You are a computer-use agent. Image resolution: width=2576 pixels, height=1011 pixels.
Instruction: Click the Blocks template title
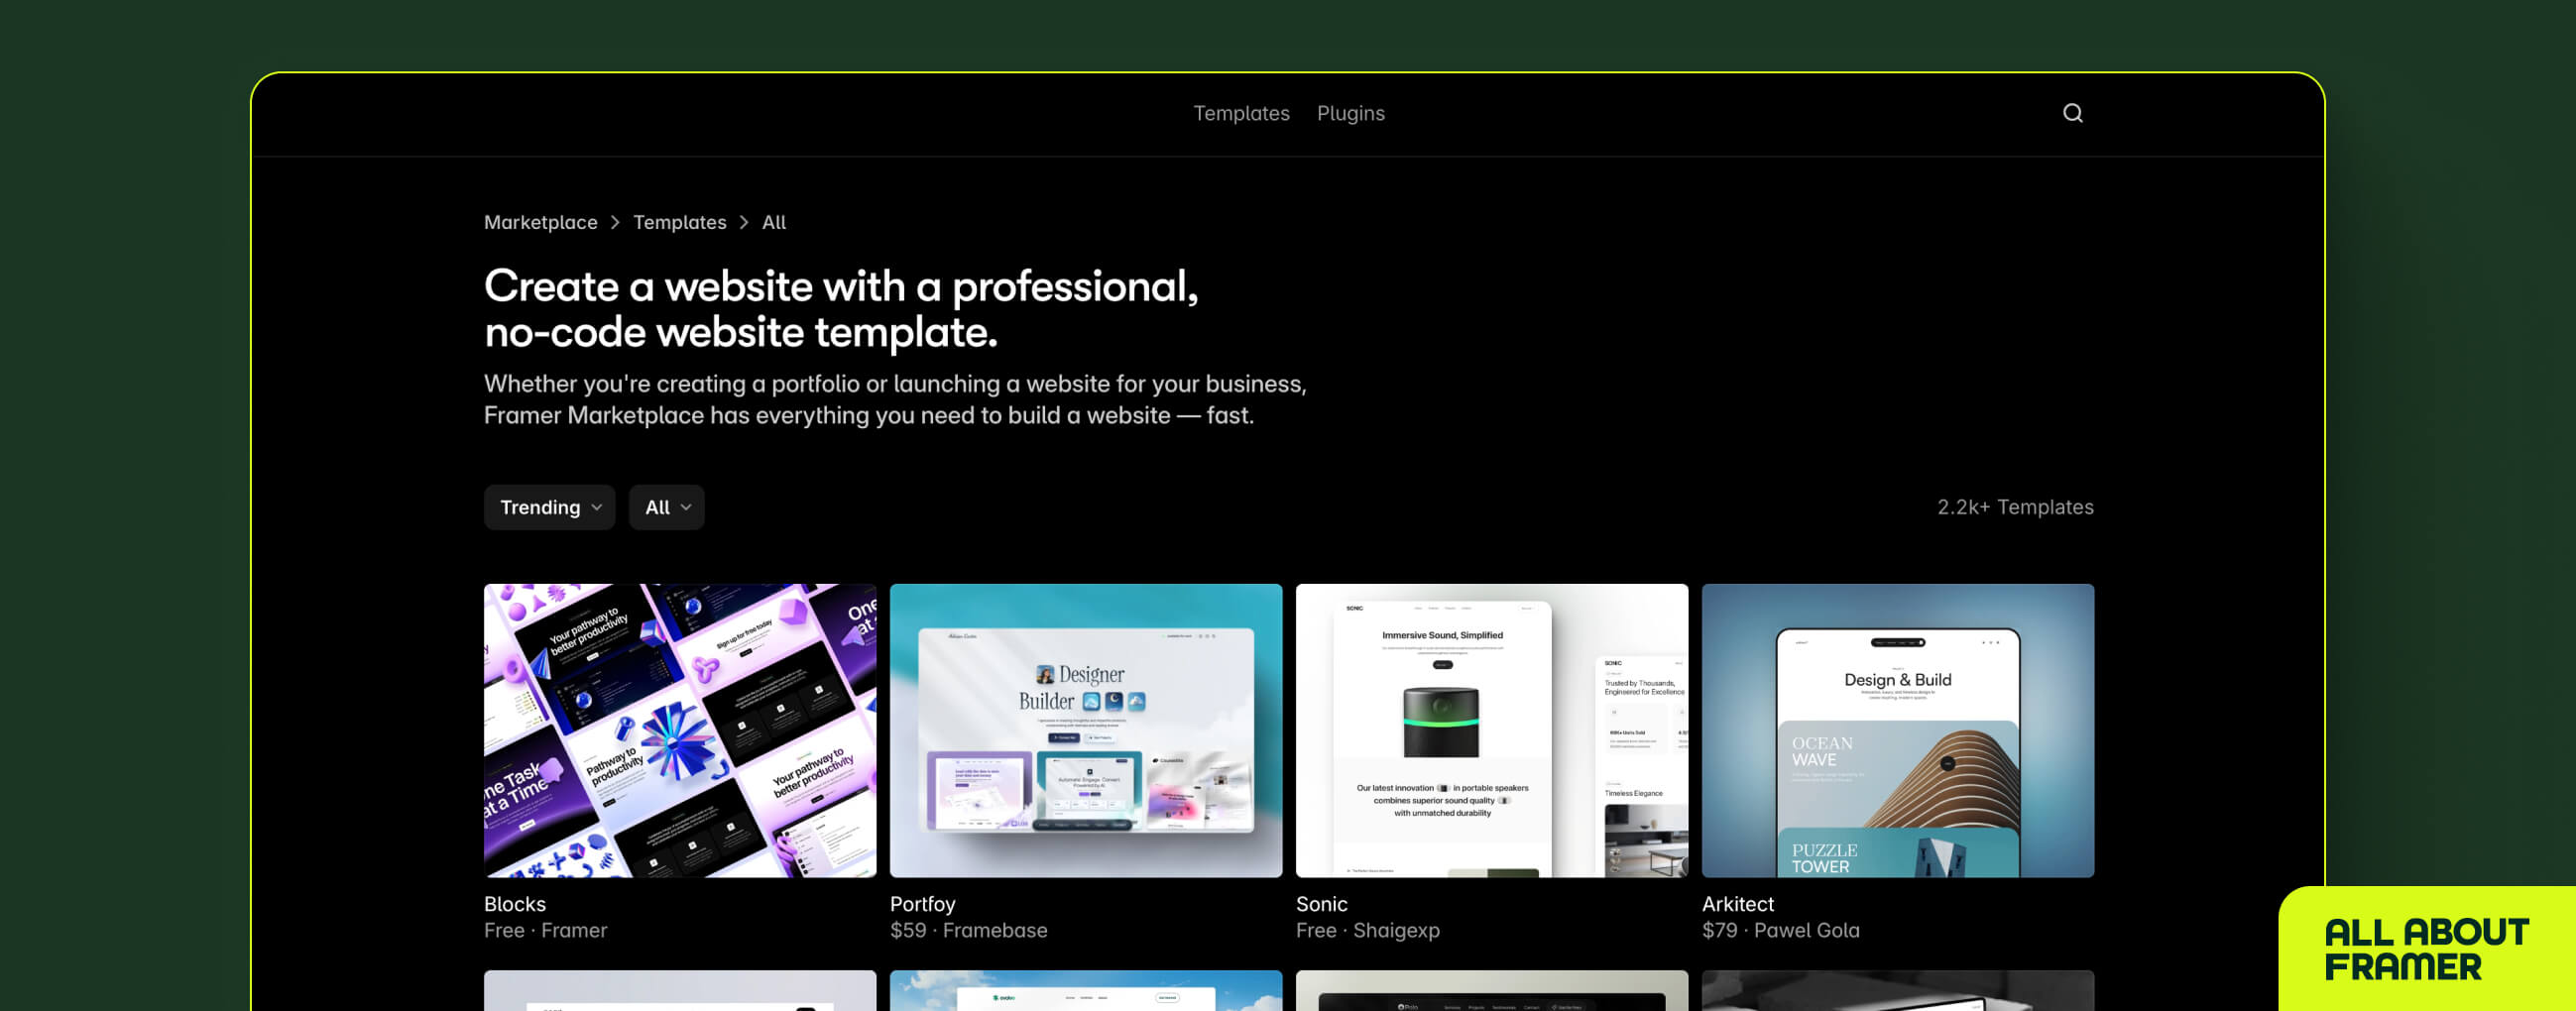tap(515, 904)
